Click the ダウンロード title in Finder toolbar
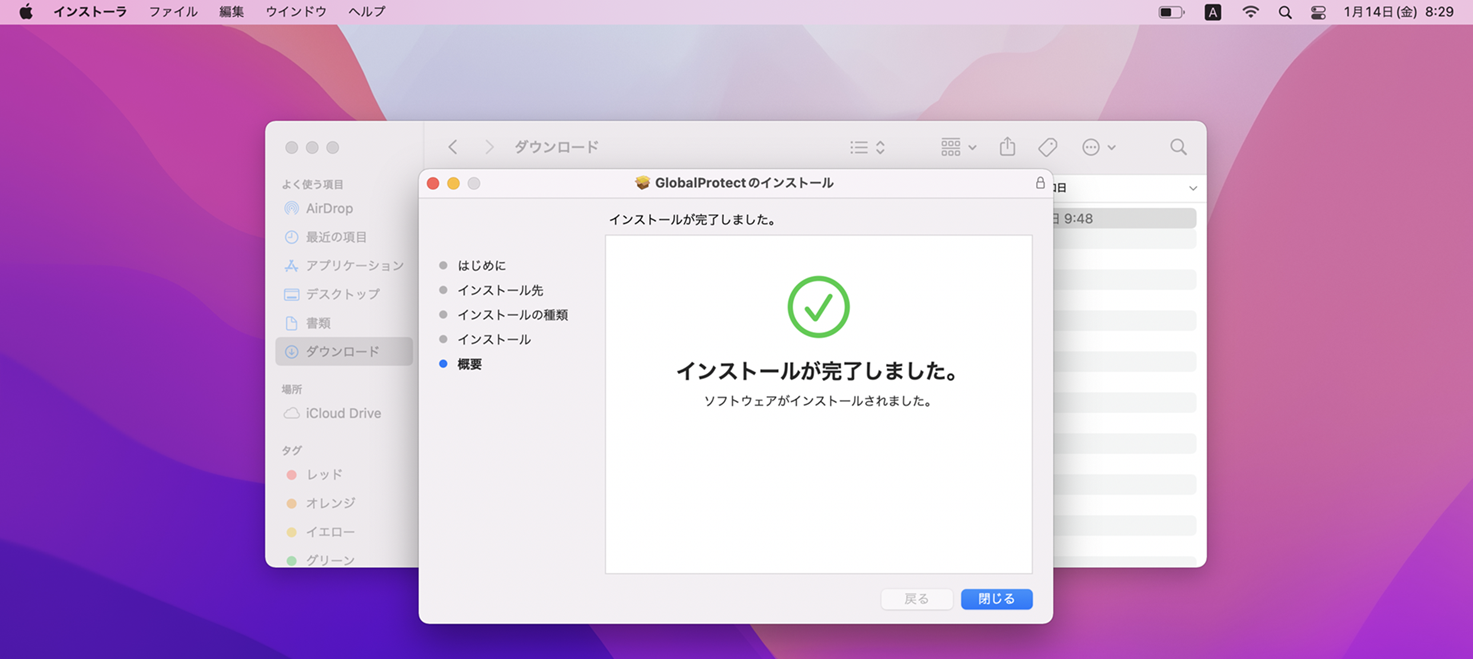Image resolution: width=1473 pixels, height=659 pixels. click(x=556, y=147)
